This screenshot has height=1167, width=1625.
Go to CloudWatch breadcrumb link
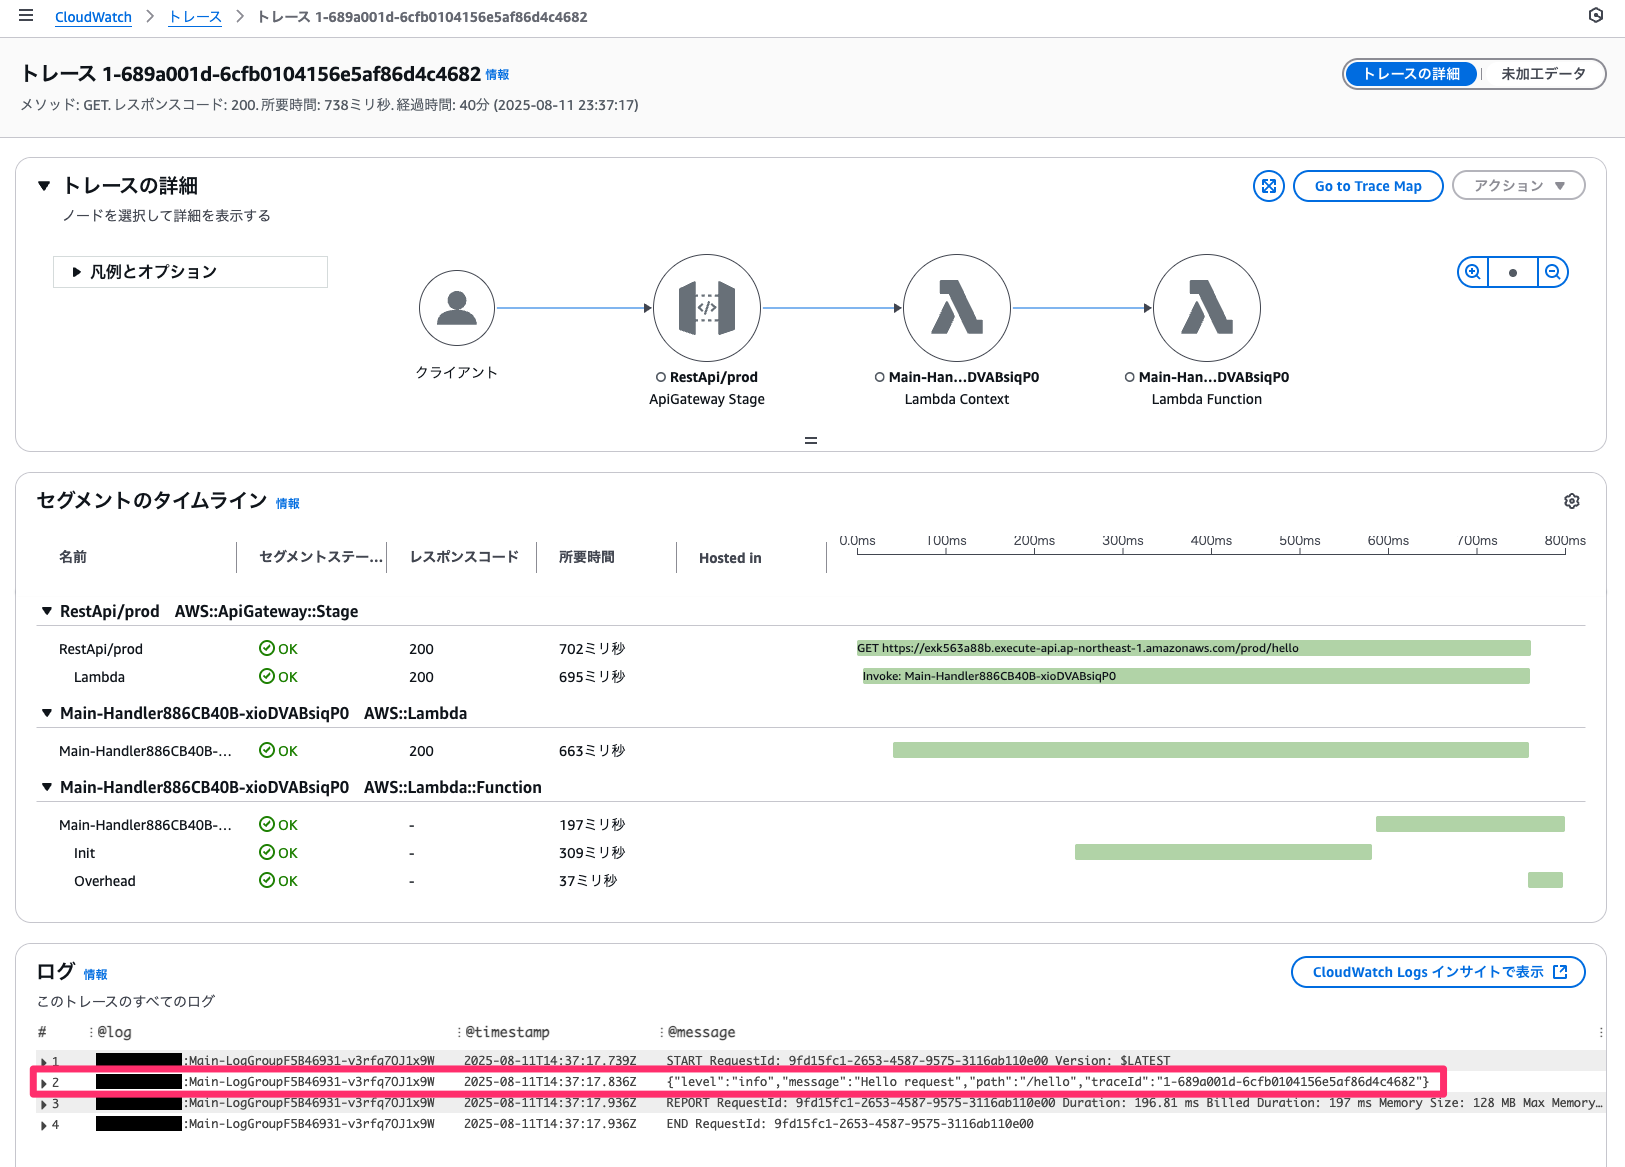pos(93,17)
